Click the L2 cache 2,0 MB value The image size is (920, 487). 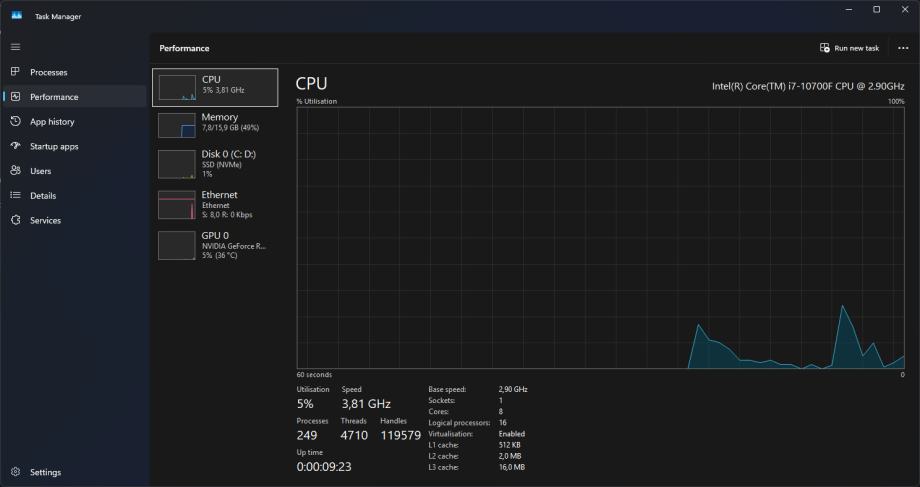tap(511, 456)
